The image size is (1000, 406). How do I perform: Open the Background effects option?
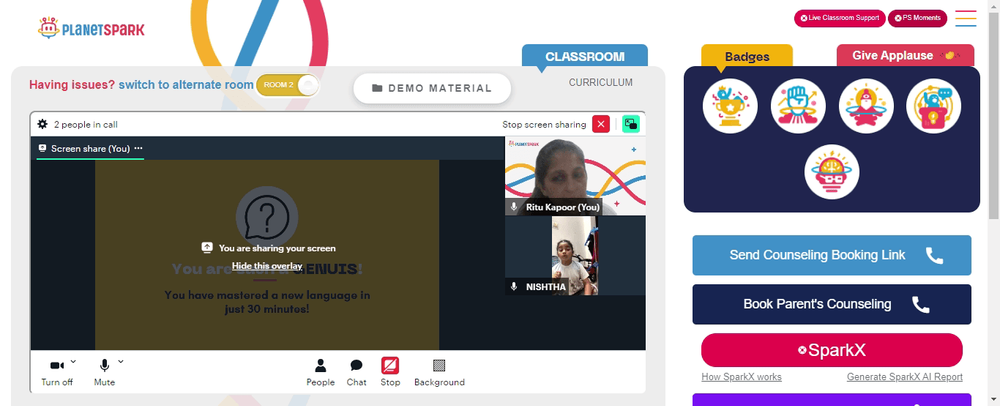pyautogui.click(x=439, y=372)
